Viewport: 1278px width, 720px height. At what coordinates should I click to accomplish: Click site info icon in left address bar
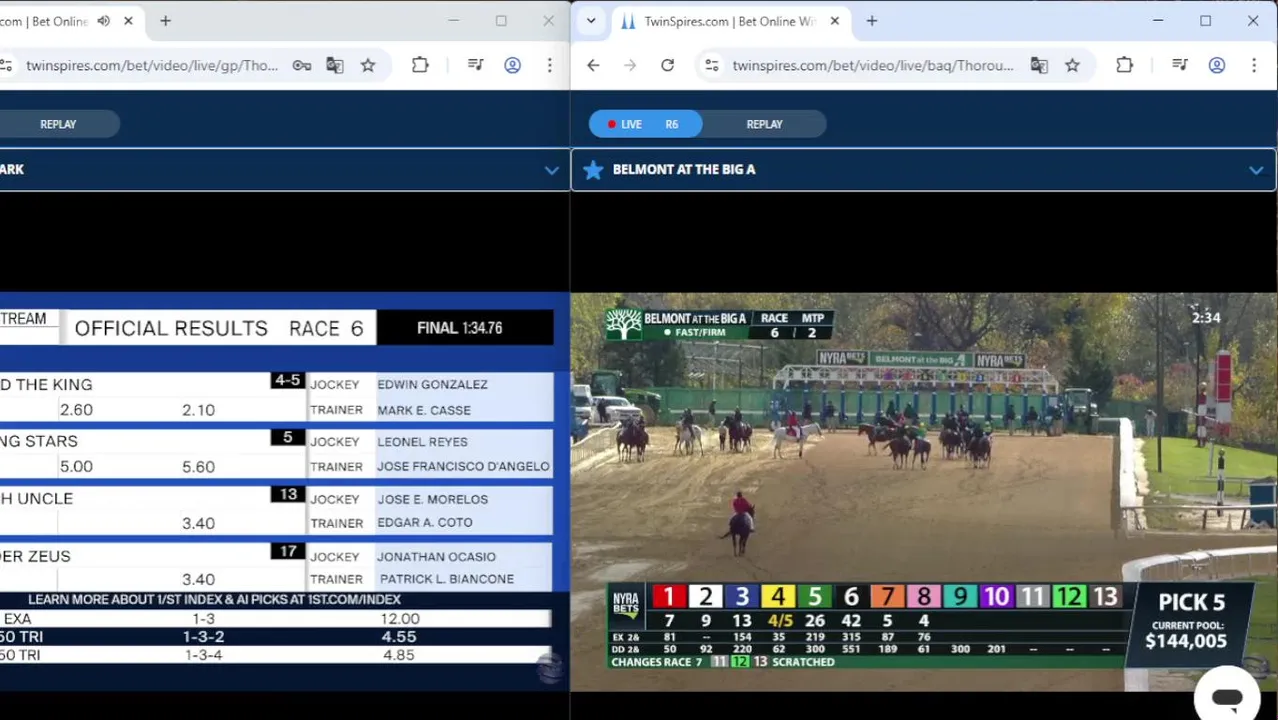(x=6, y=66)
